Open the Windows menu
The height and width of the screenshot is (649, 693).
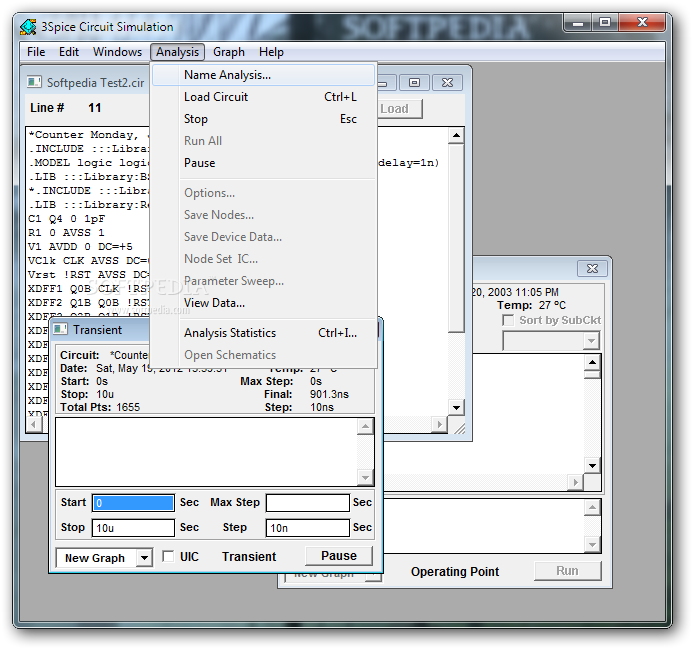pyautogui.click(x=118, y=52)
